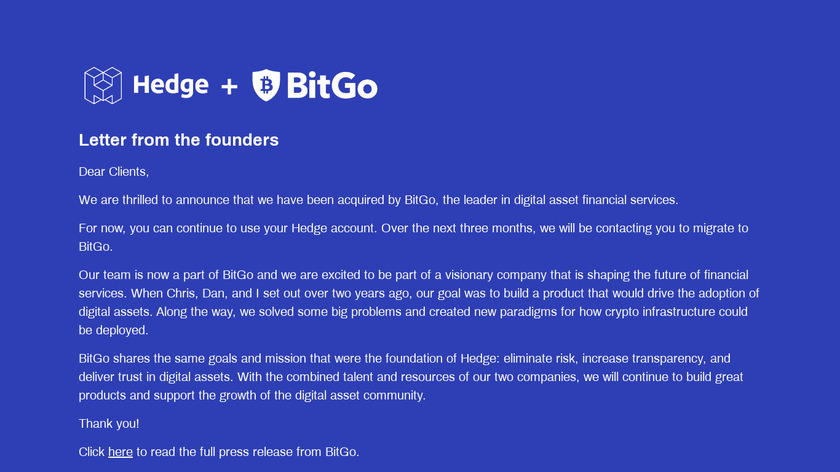Image resolution: width=840 pixels, height=472 pixels.
Task: Click the "Dear Clients," salutation
Action: 113,172
